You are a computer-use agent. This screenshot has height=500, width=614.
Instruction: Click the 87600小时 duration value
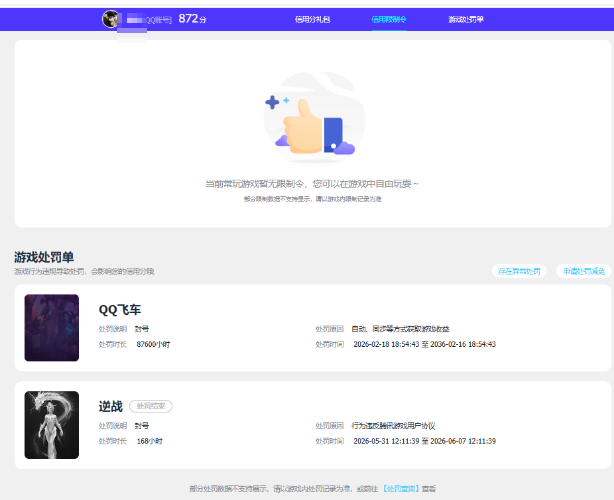pyautogui.click(x=153, y=344)
